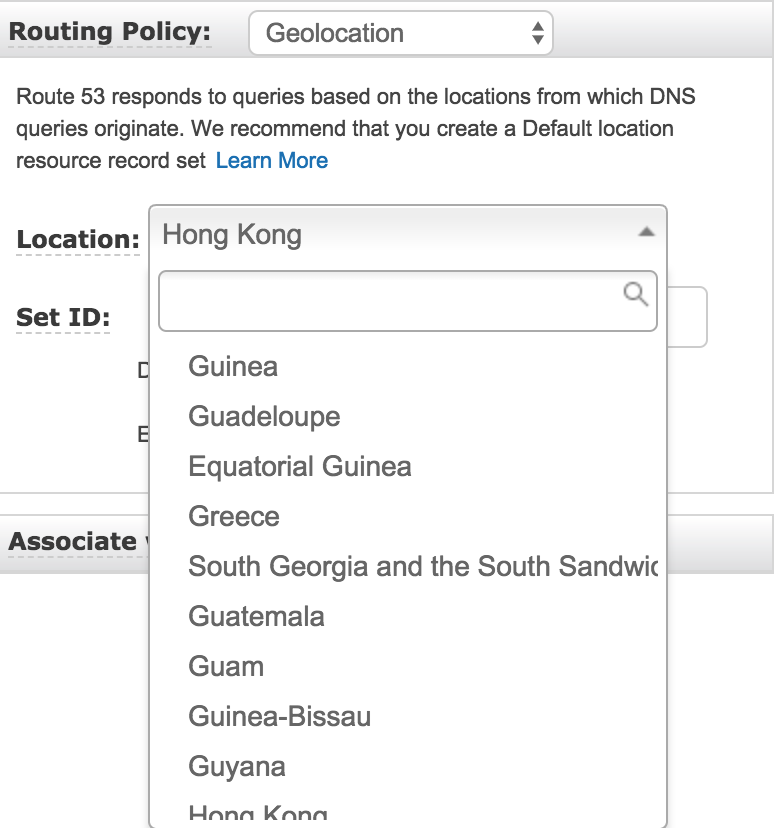Pick Greece from the location list
Image resolution: width=780 pixels, height=828 pixels.
(408, 516)
